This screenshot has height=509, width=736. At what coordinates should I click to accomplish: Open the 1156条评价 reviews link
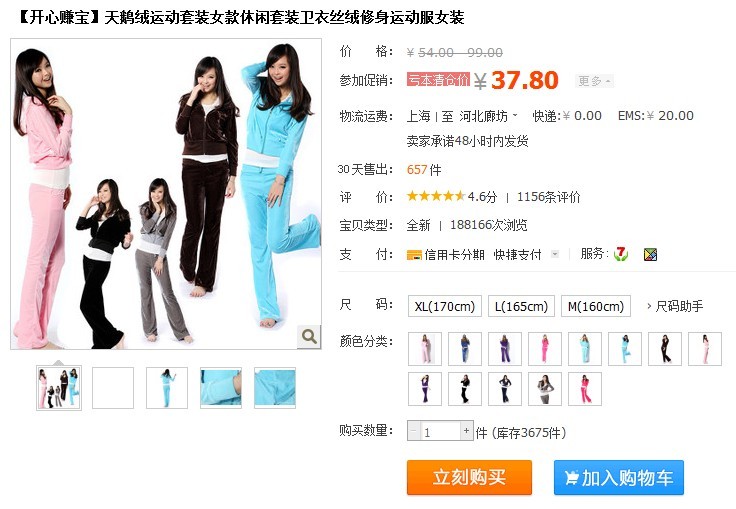(x=548, y=197)
